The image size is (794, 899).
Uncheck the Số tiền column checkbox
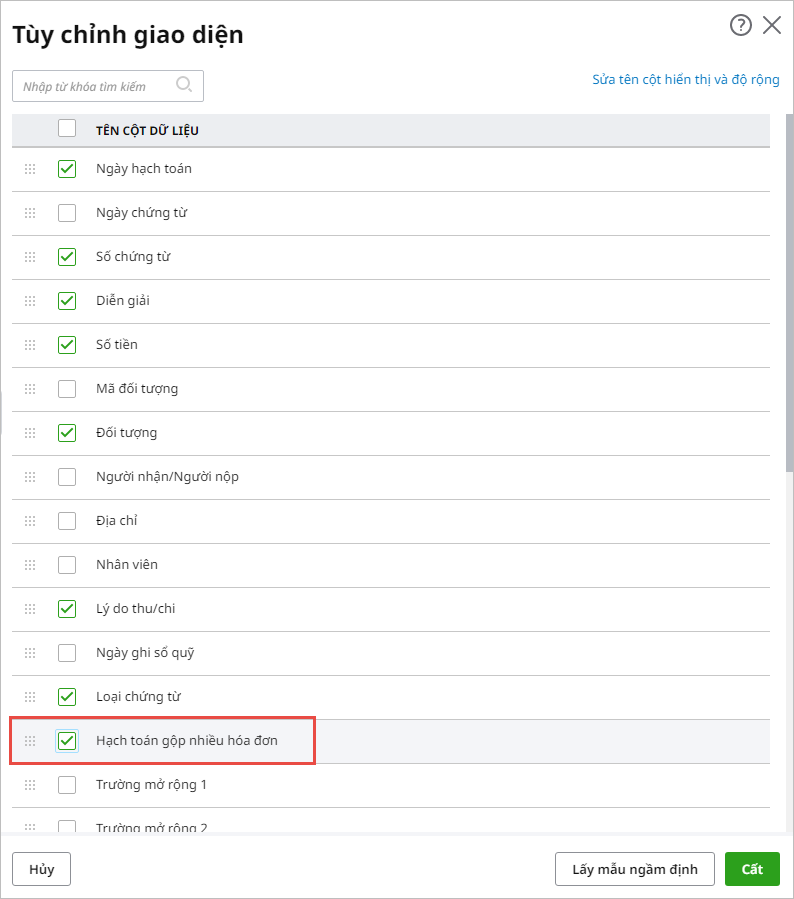click(67, 345)
